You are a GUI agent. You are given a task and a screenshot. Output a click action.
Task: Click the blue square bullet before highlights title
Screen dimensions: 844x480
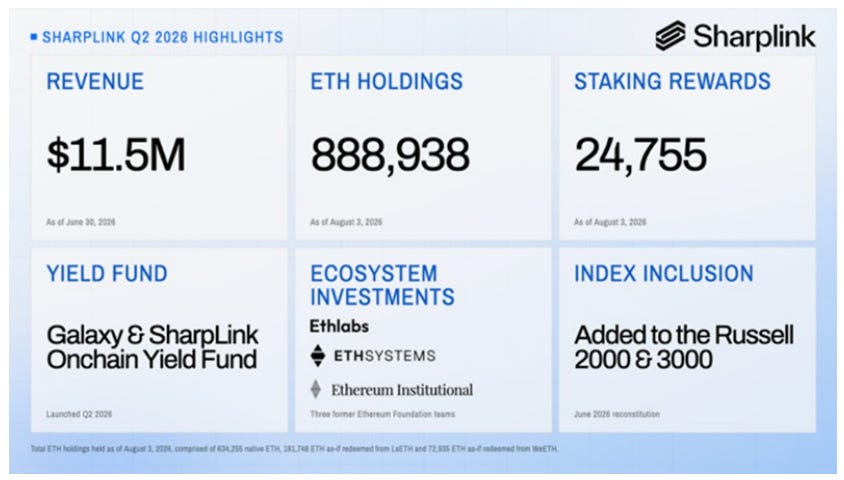tap(34, 37)
